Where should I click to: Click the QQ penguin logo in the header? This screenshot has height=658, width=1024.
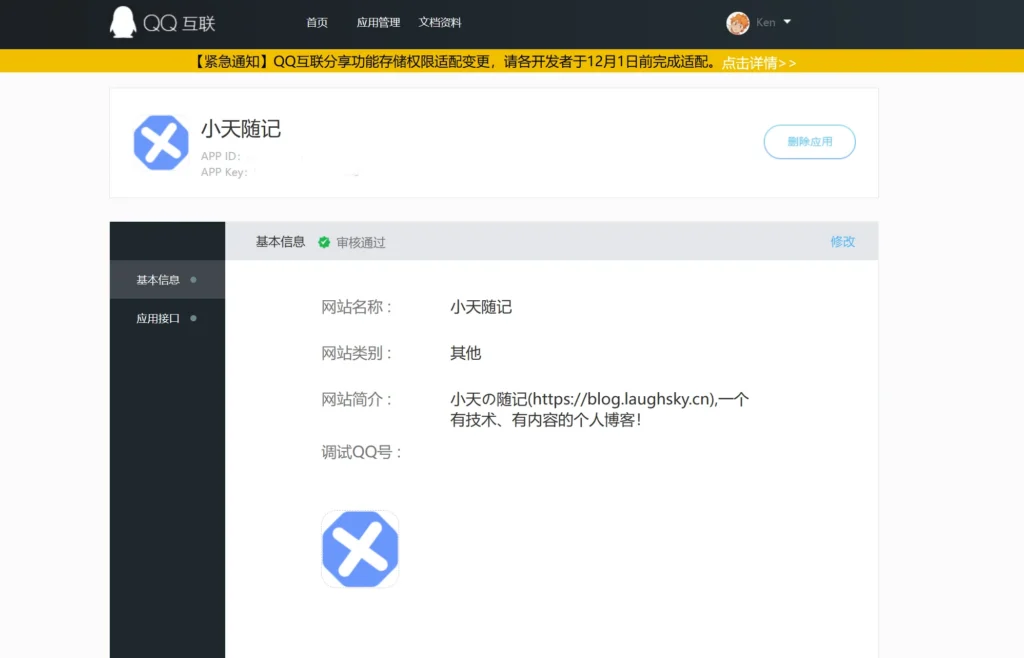(121, 22)
